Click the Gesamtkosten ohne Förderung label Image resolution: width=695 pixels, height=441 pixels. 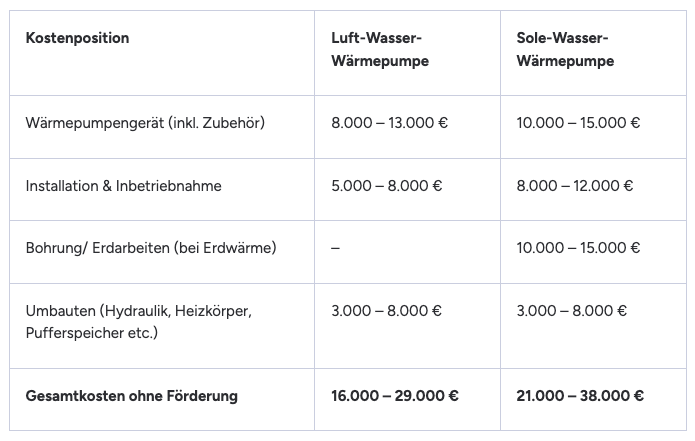[131, 395]
